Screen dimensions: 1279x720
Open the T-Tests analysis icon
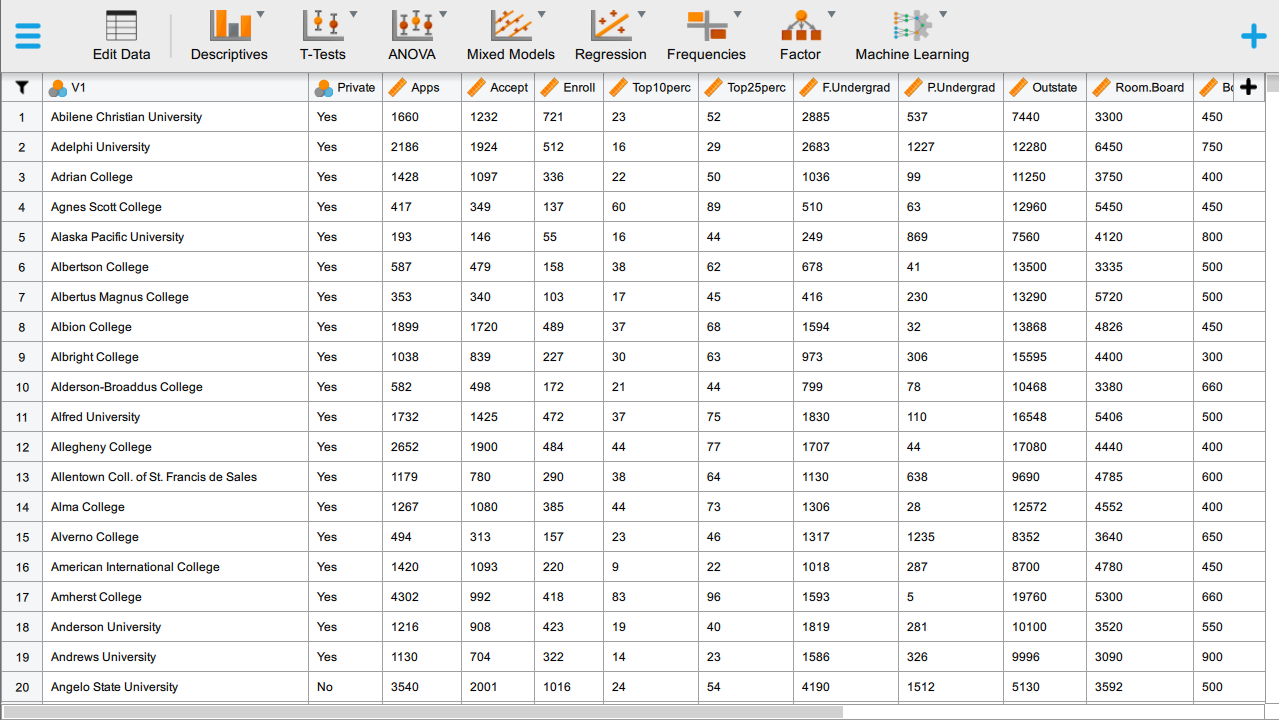(x=323, y=25)
